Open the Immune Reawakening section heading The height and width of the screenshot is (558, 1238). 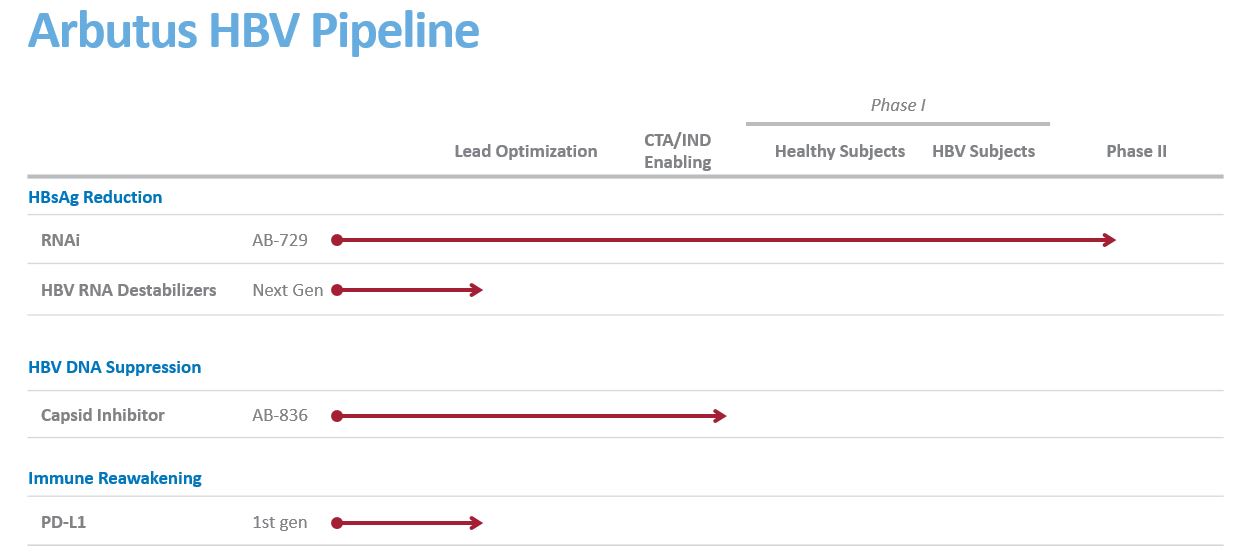pyautogui.click(x=114, y=478)
